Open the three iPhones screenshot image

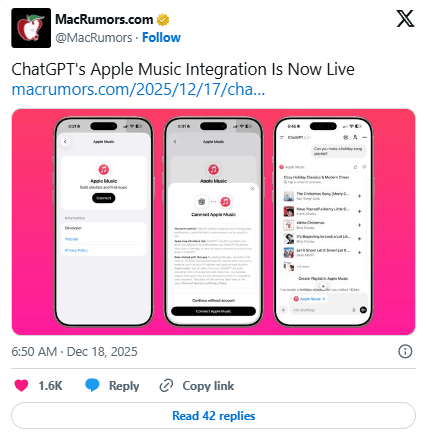pos(213,222)
